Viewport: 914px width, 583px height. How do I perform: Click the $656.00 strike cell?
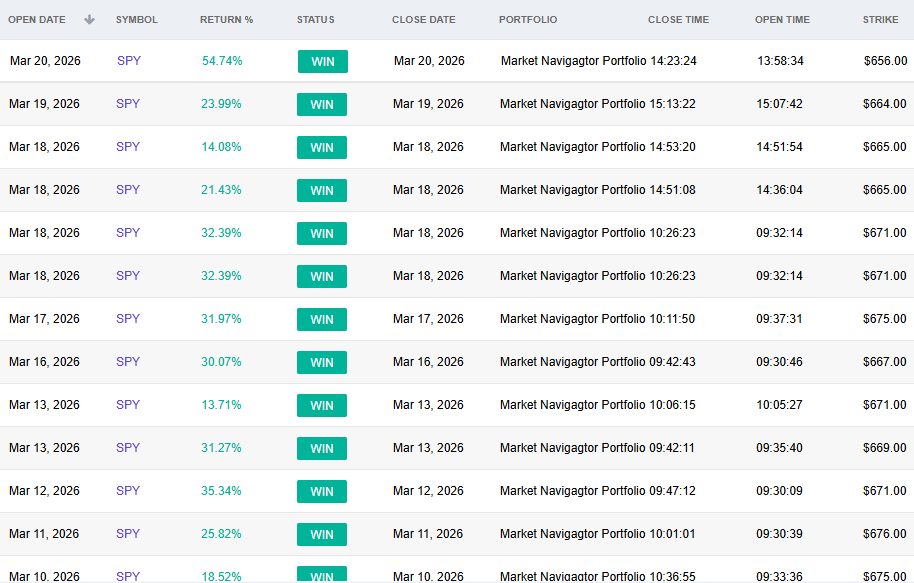[884, 61]
